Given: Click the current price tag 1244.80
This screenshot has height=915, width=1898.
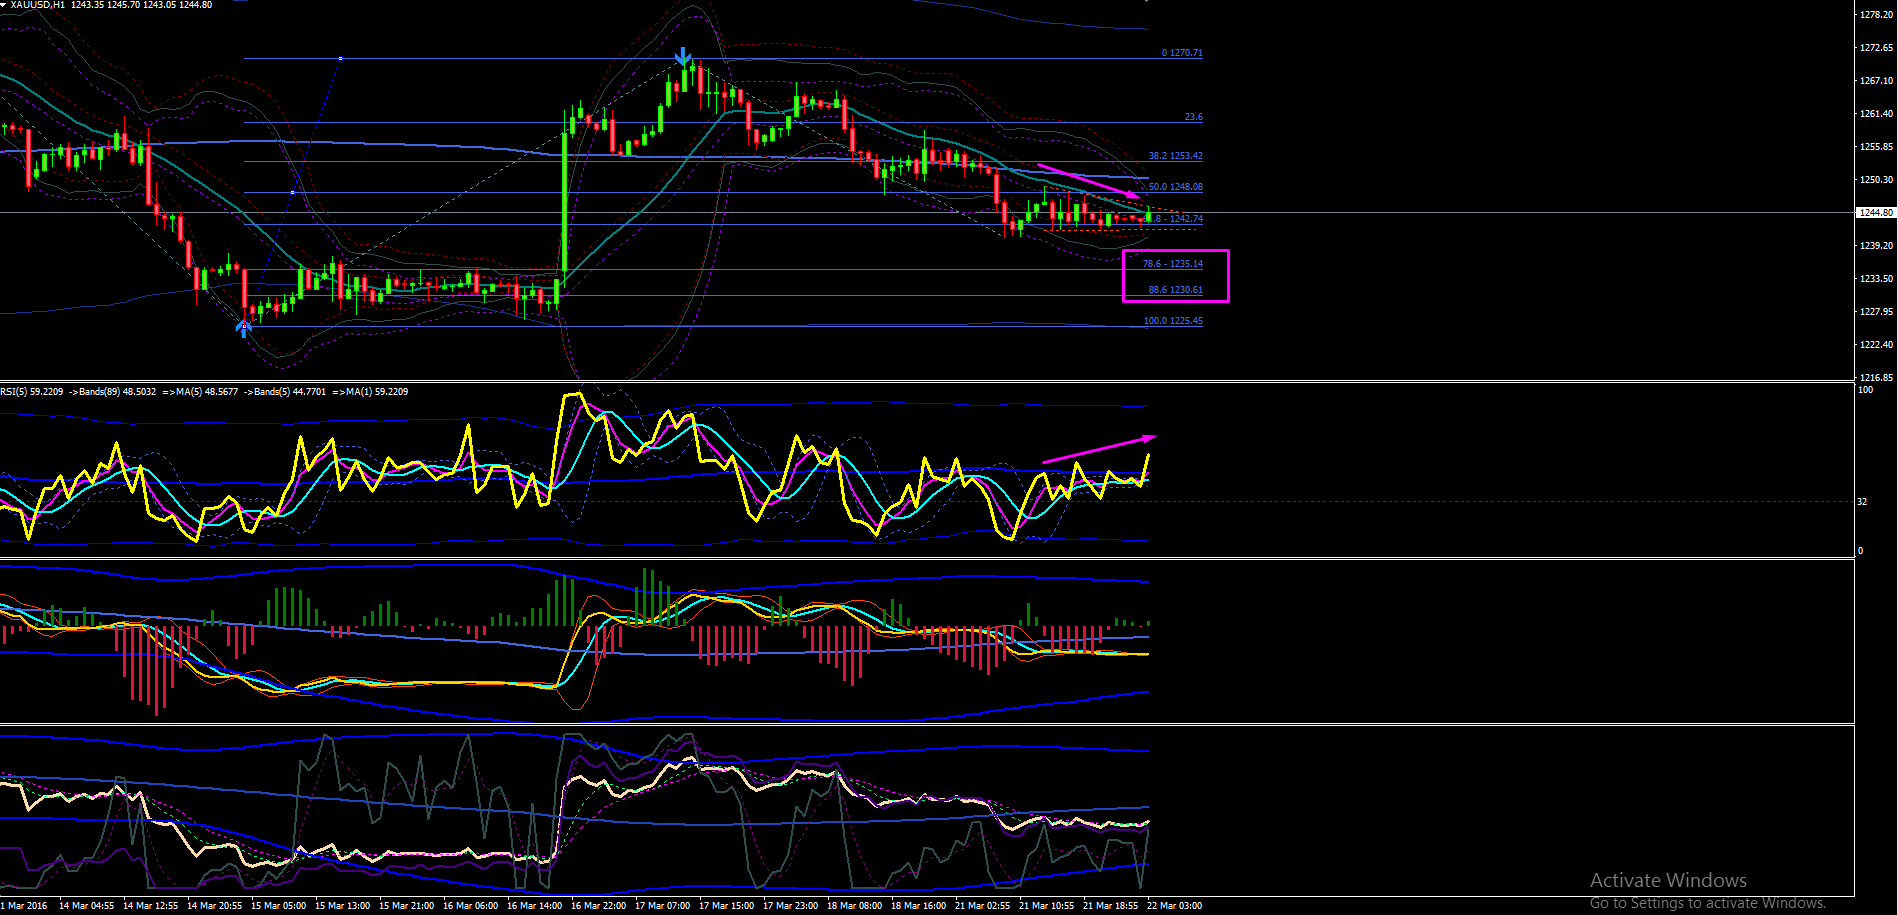Looking at the screenshot, I should click(x=1876, y=213).
